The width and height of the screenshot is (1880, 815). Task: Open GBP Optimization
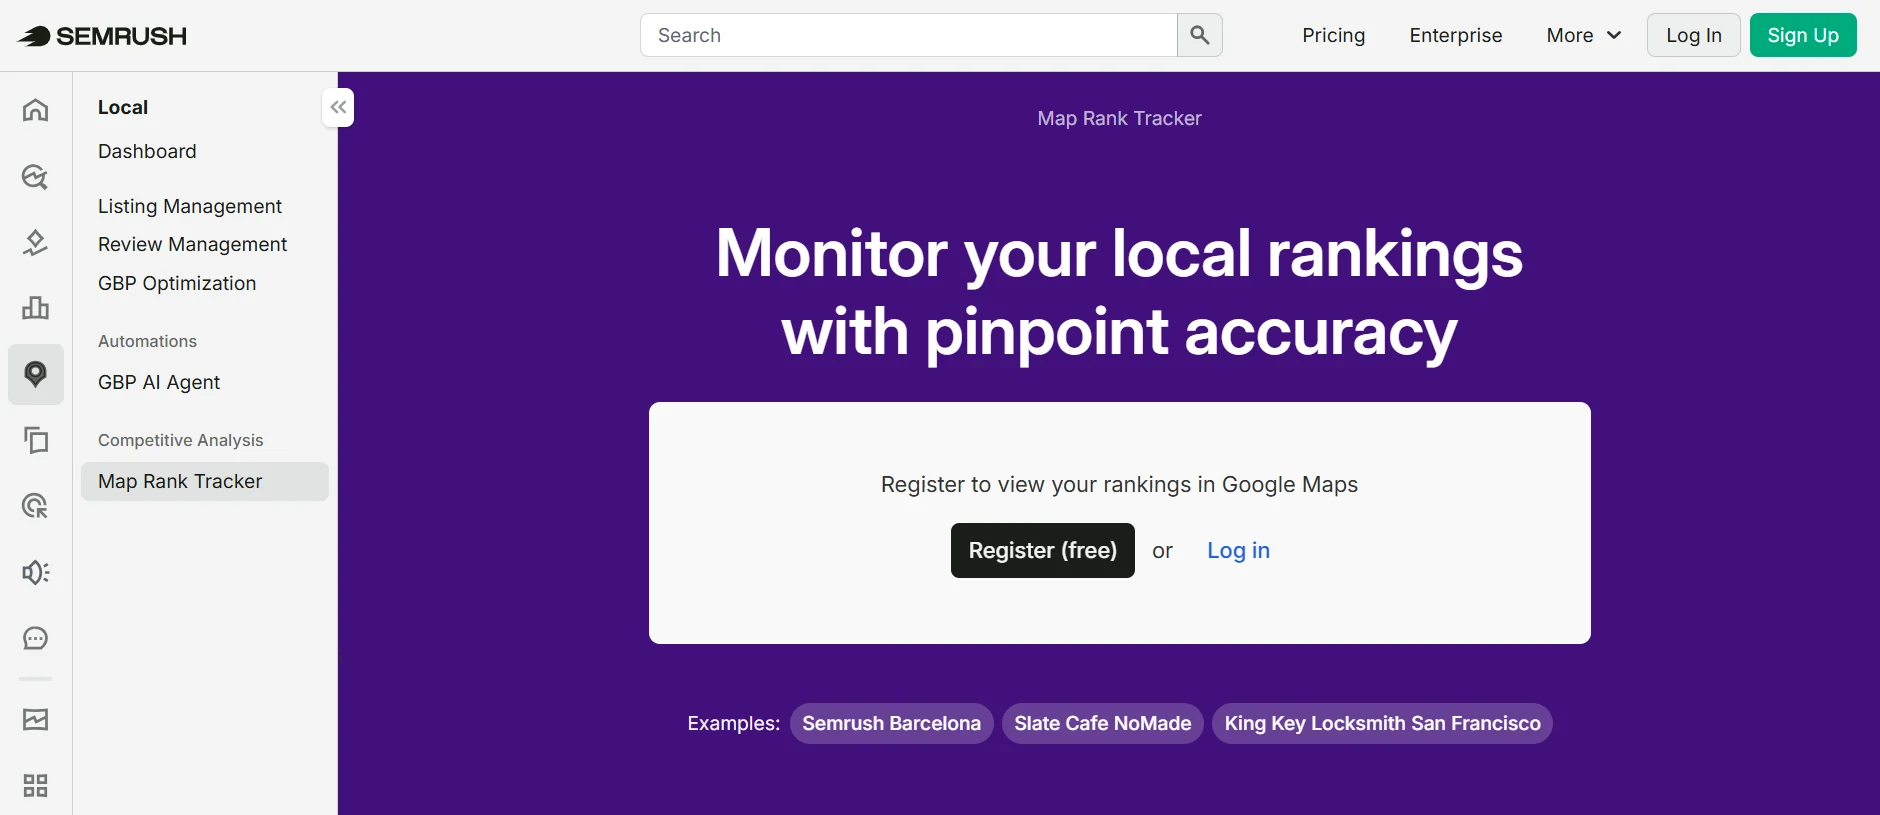coord(177,283)
